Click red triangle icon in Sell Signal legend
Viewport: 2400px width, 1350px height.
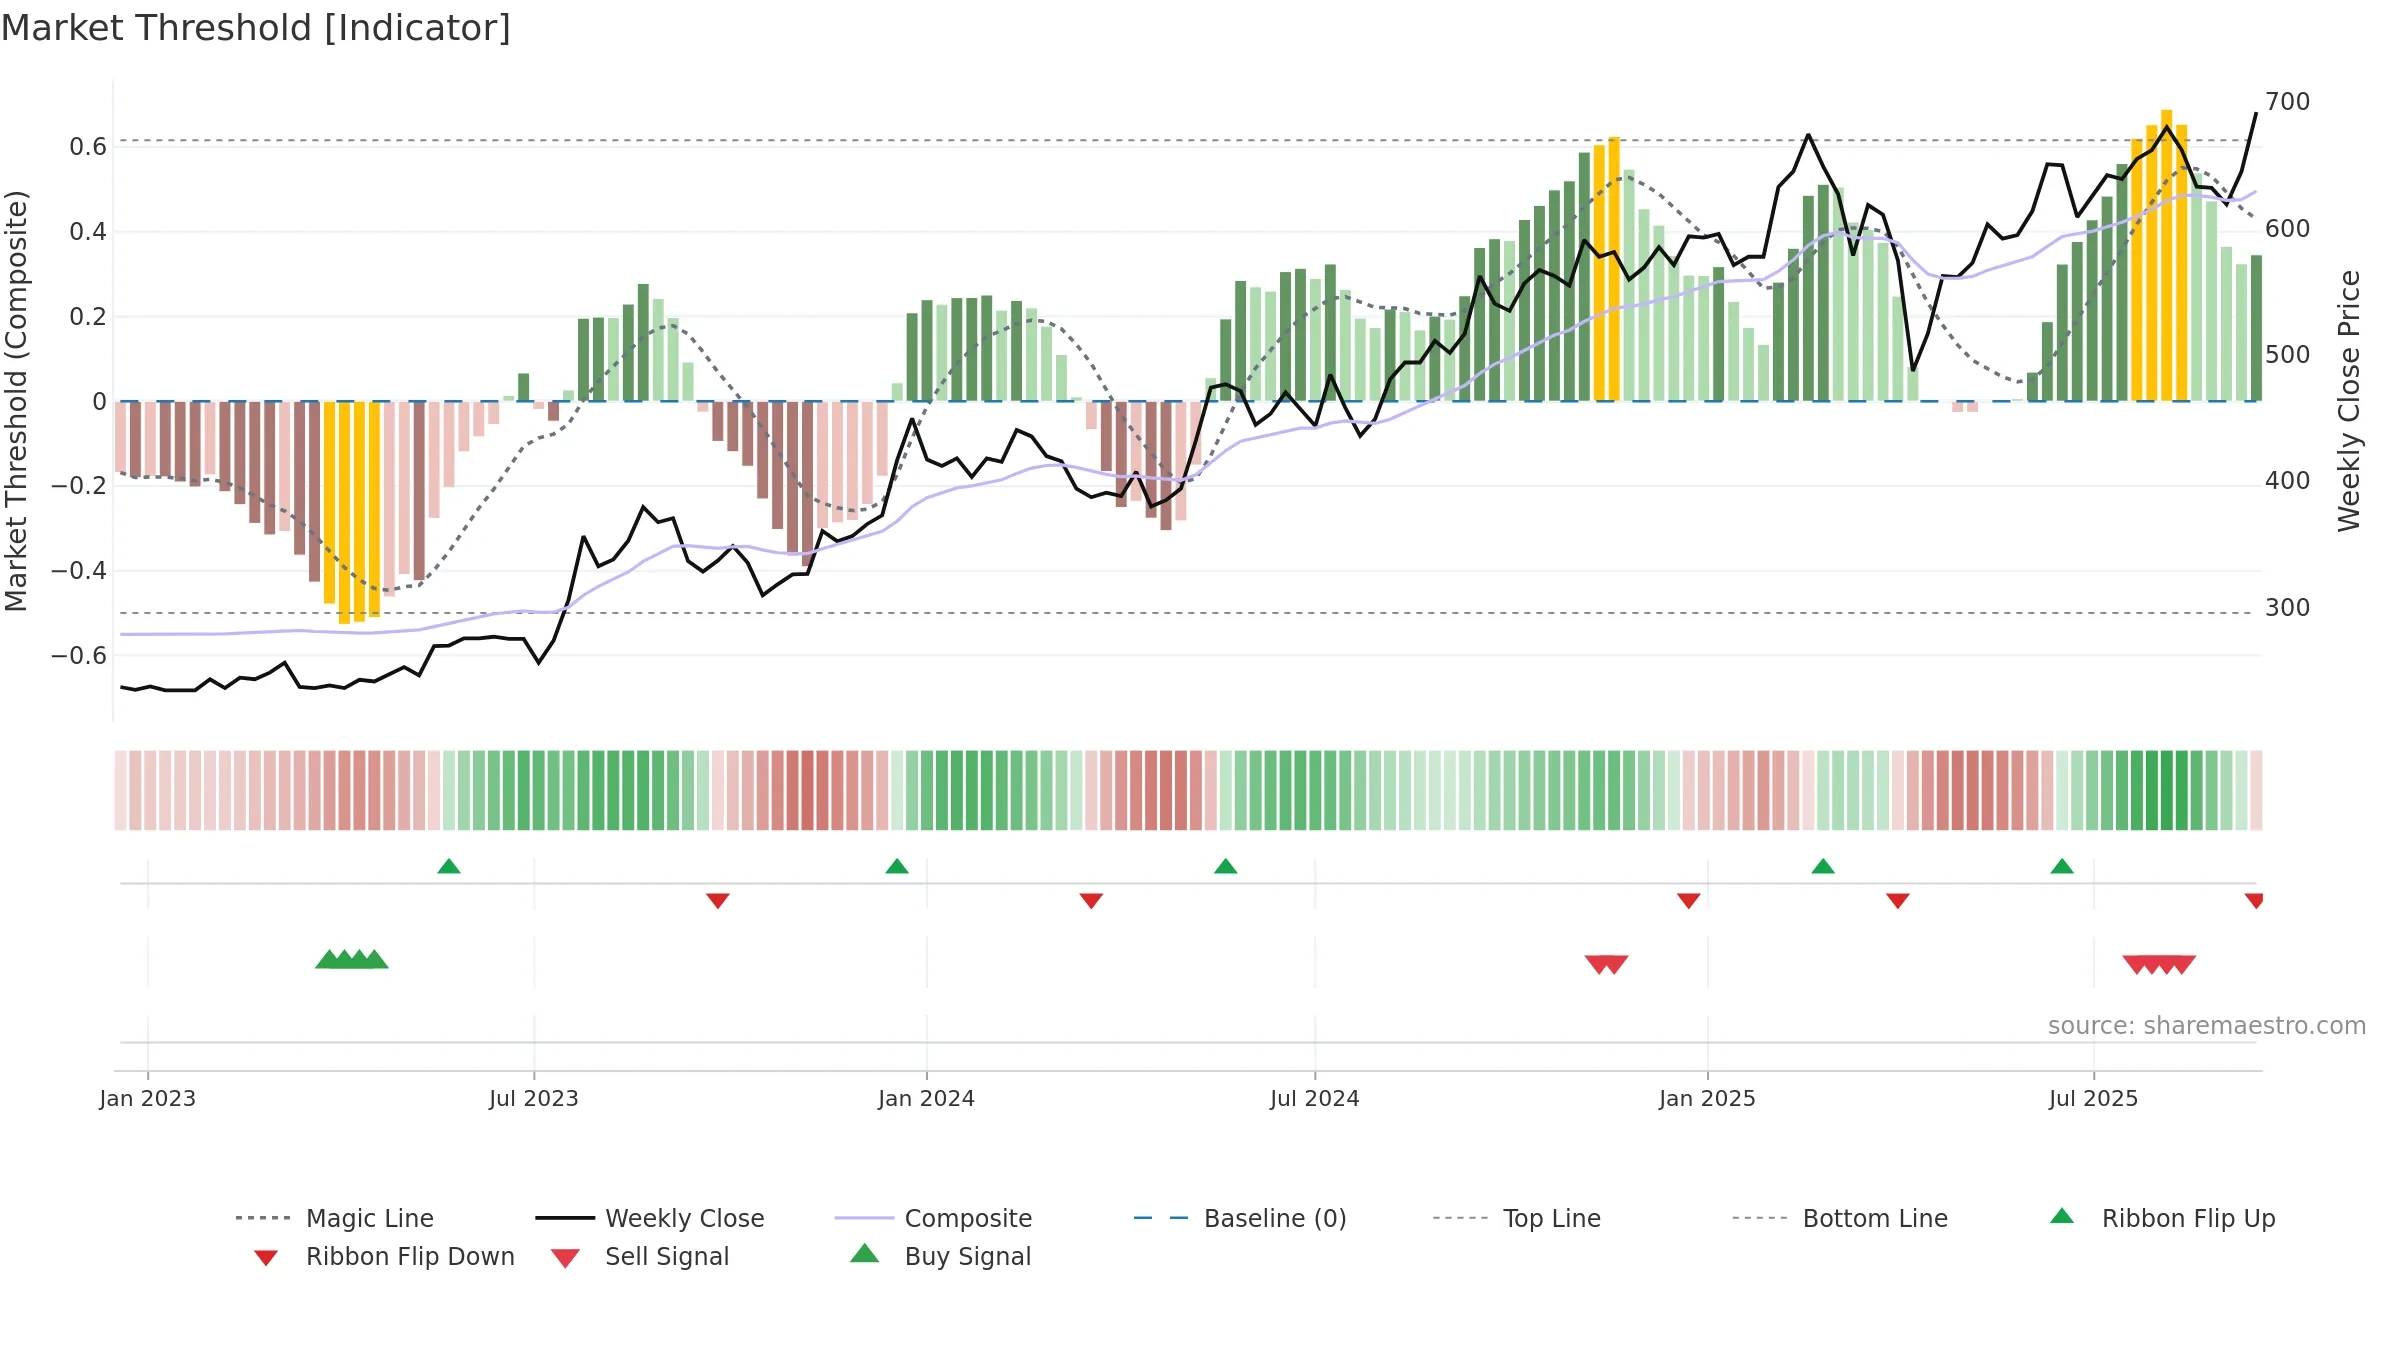coord(565,1258)
